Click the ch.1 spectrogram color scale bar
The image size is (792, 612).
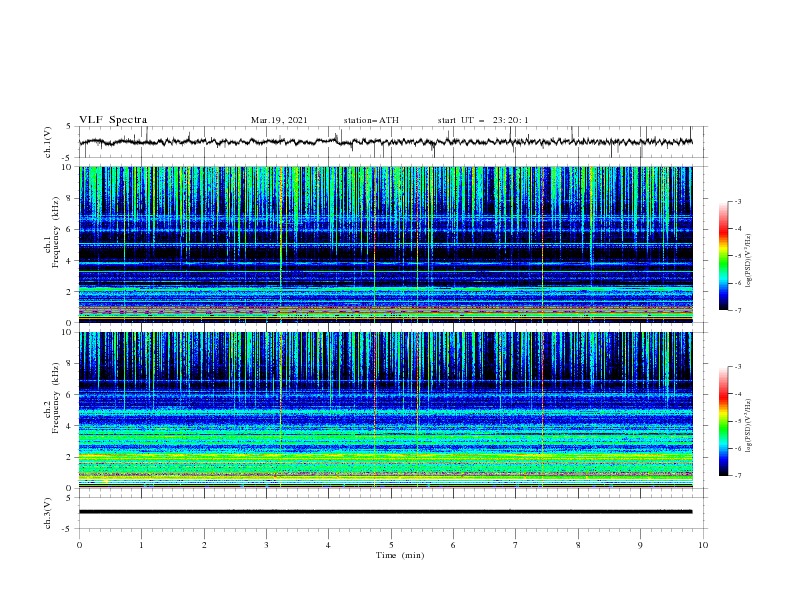(724, 256)
